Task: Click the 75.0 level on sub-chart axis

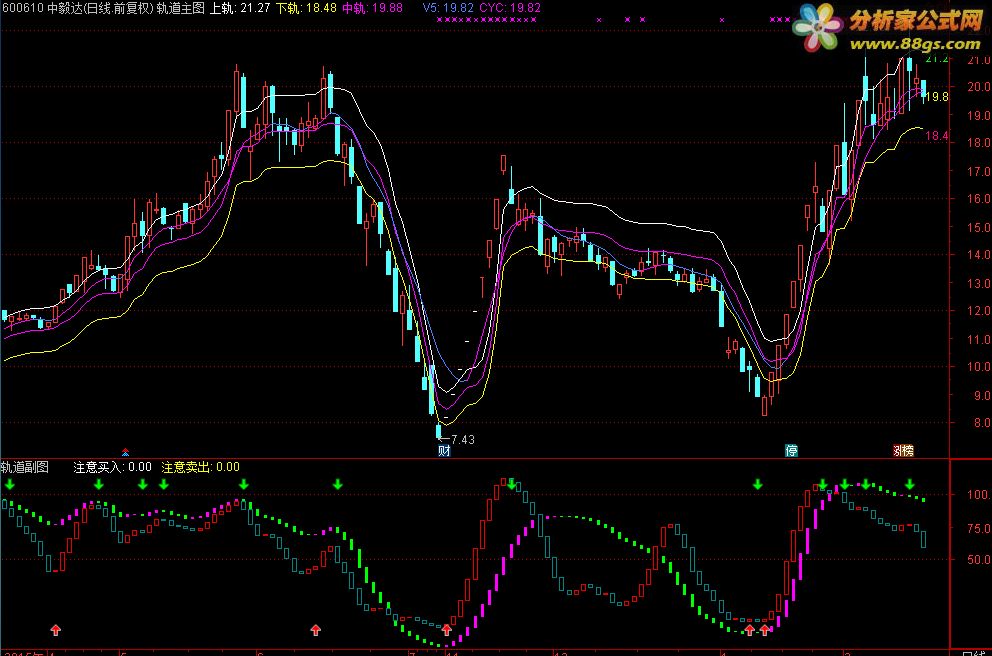Action: click(979, 528)
